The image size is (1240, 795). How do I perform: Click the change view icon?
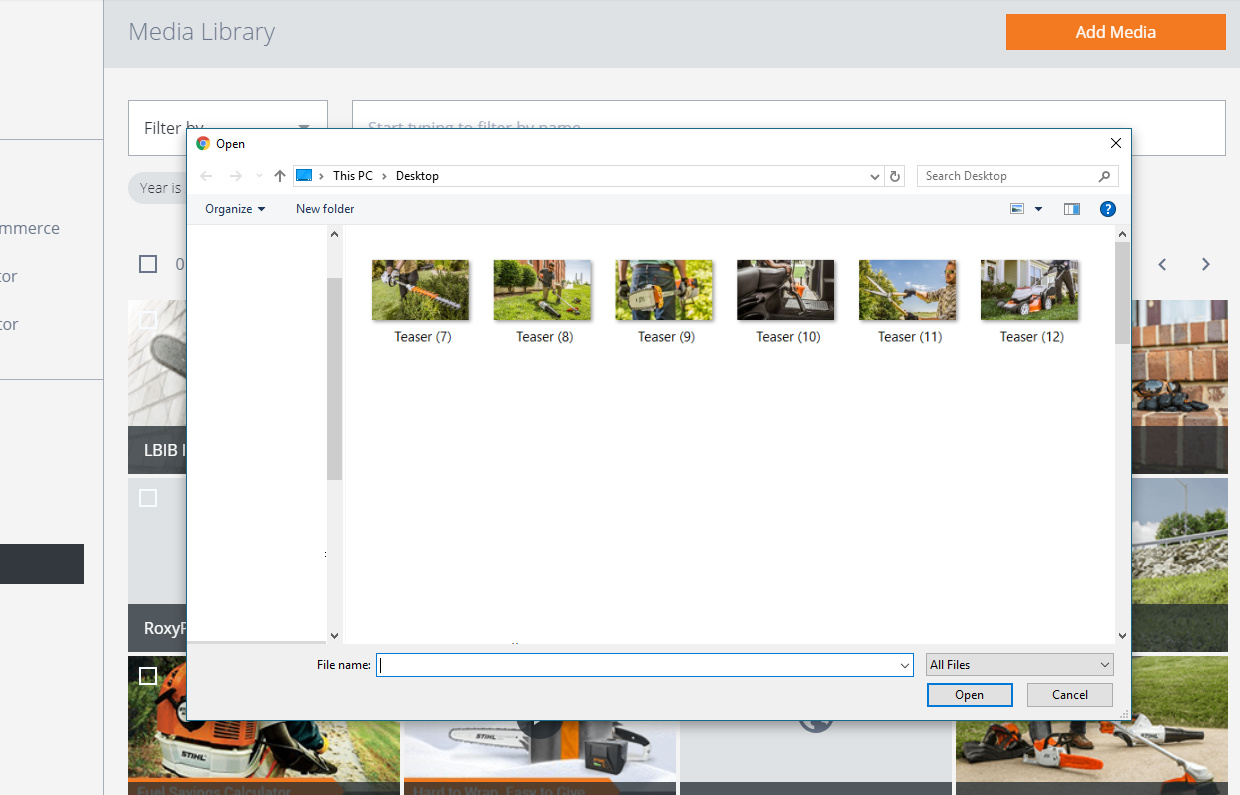coord(1017,209)
